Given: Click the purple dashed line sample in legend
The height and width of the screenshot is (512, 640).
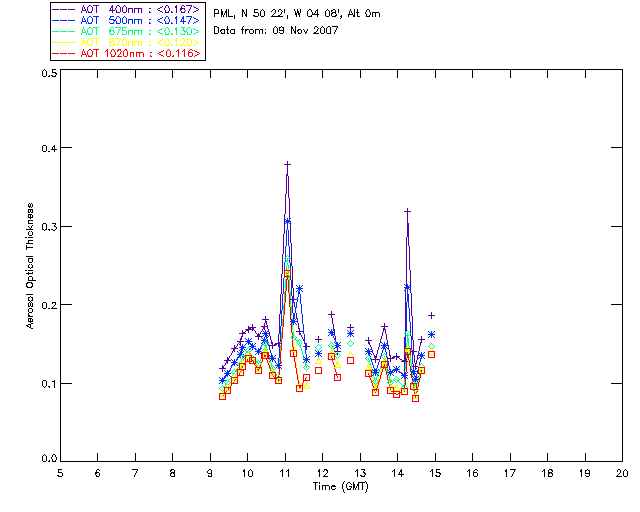Looking at the screenshot, I should 64,9.
